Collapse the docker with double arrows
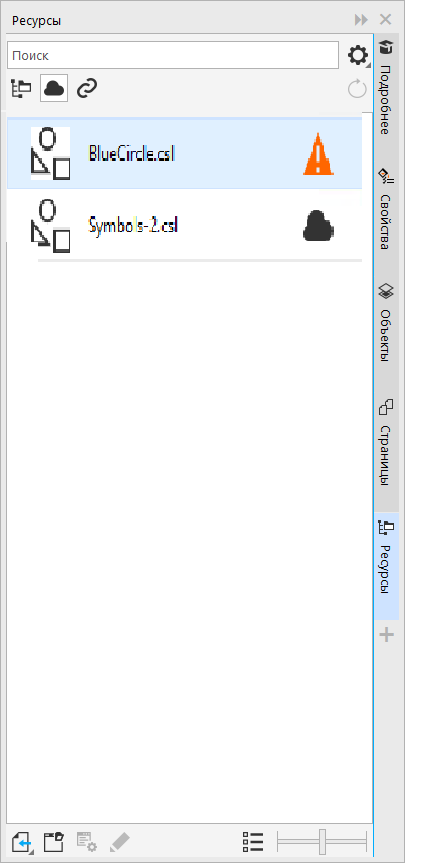The width and height of the screenshot is (437, 863). [361, 20]
